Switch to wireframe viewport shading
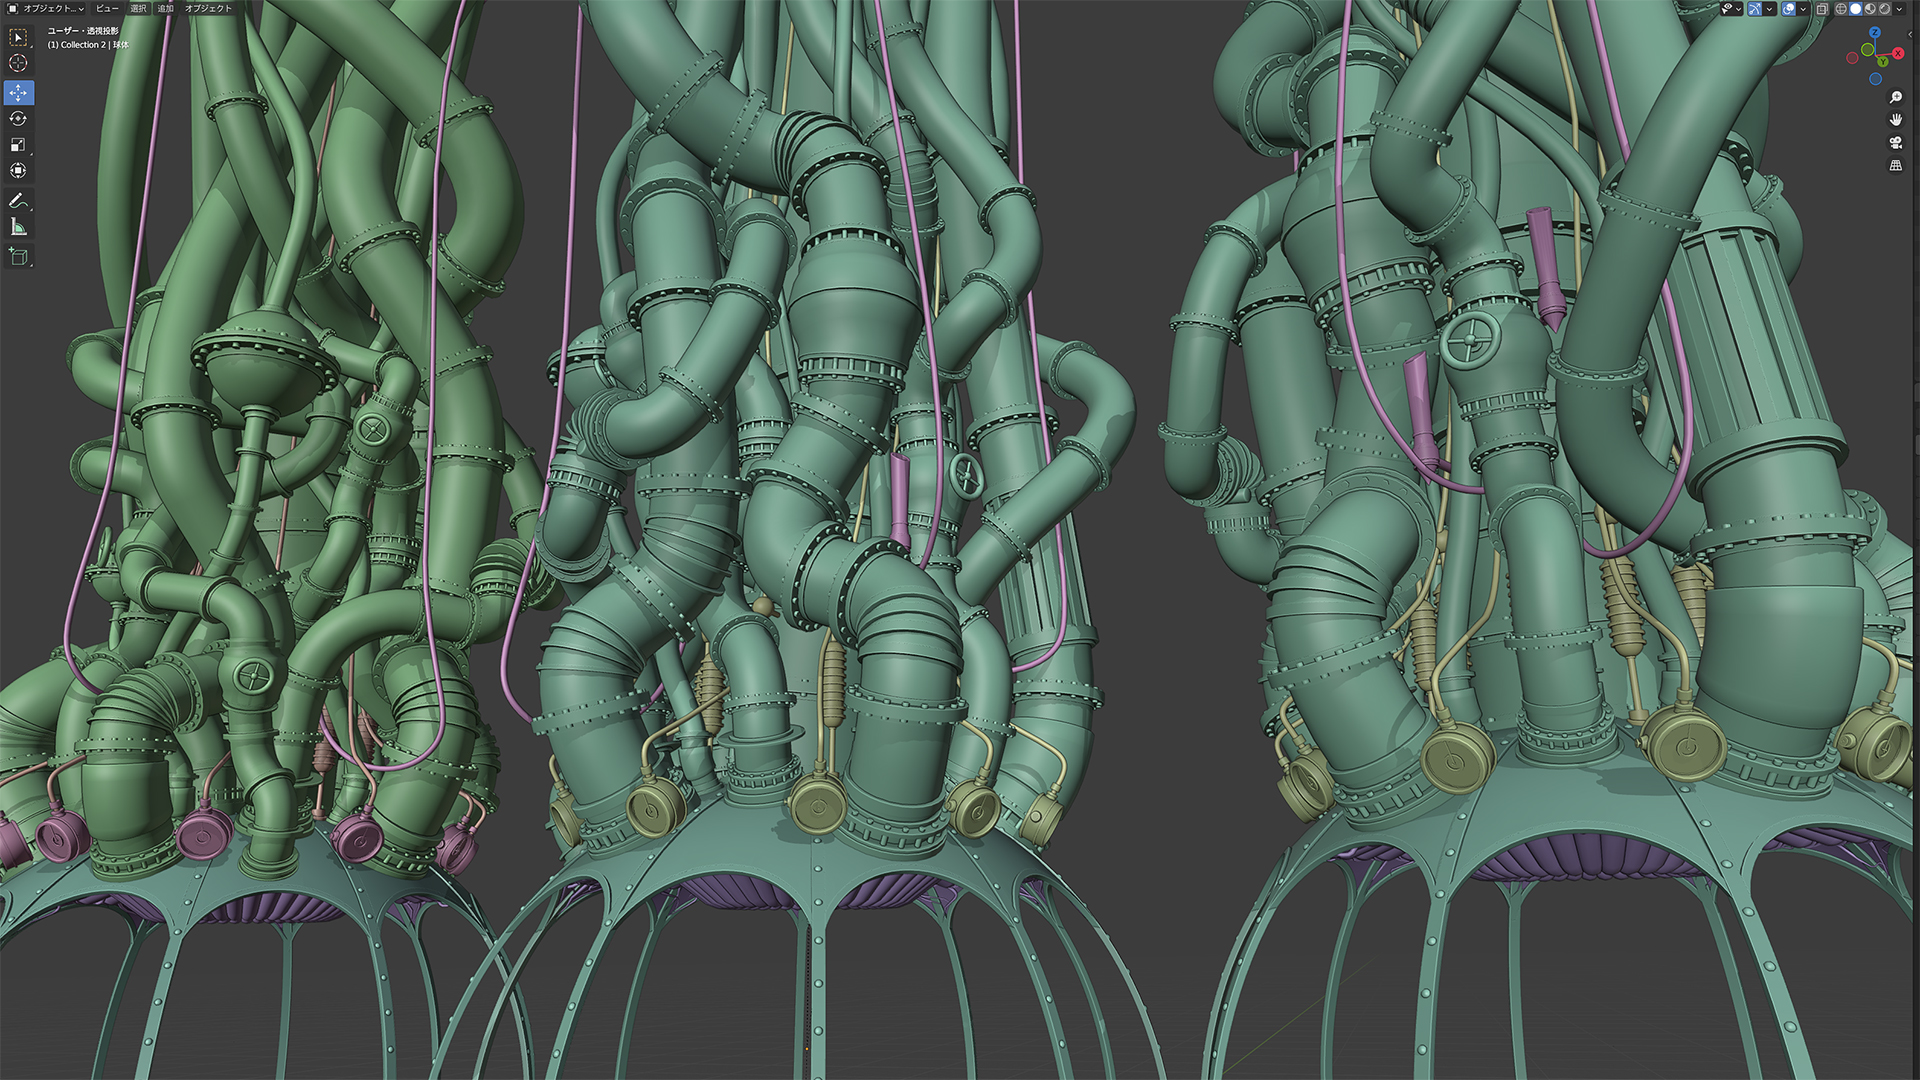 (x=1841, y=9)
